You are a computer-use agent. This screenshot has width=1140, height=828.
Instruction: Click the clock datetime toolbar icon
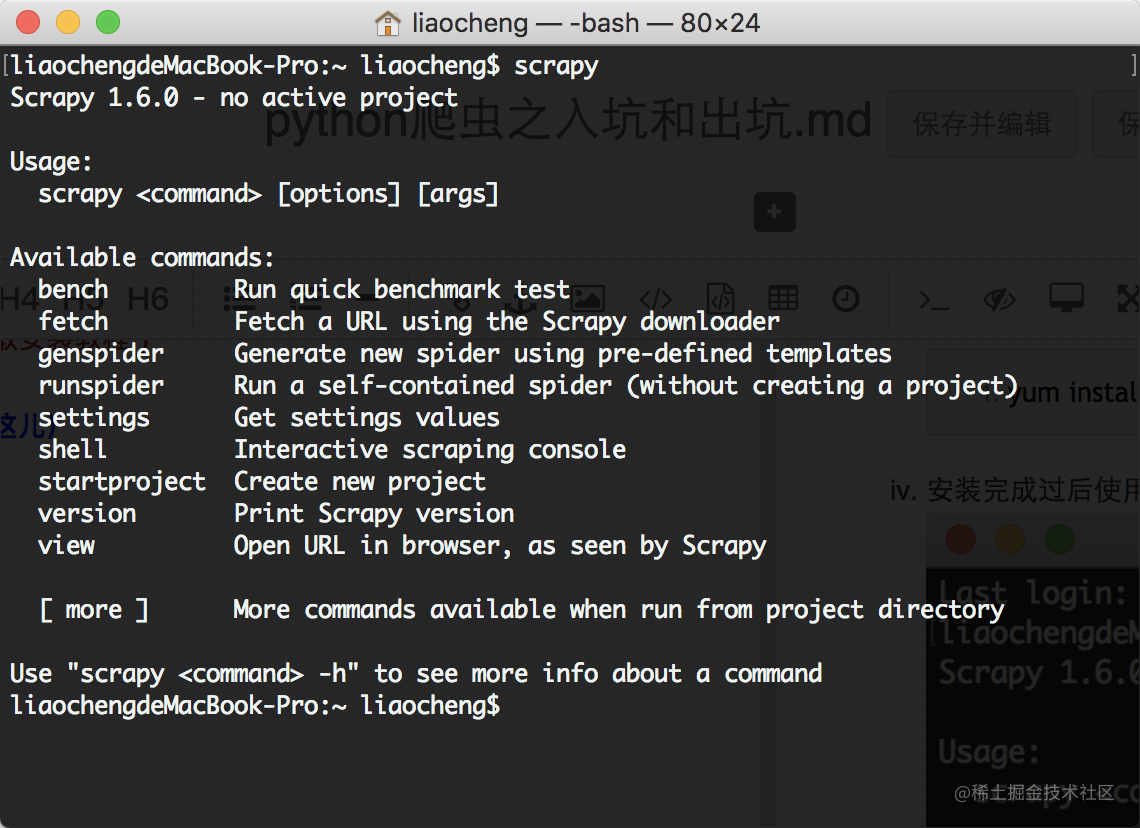846,299
